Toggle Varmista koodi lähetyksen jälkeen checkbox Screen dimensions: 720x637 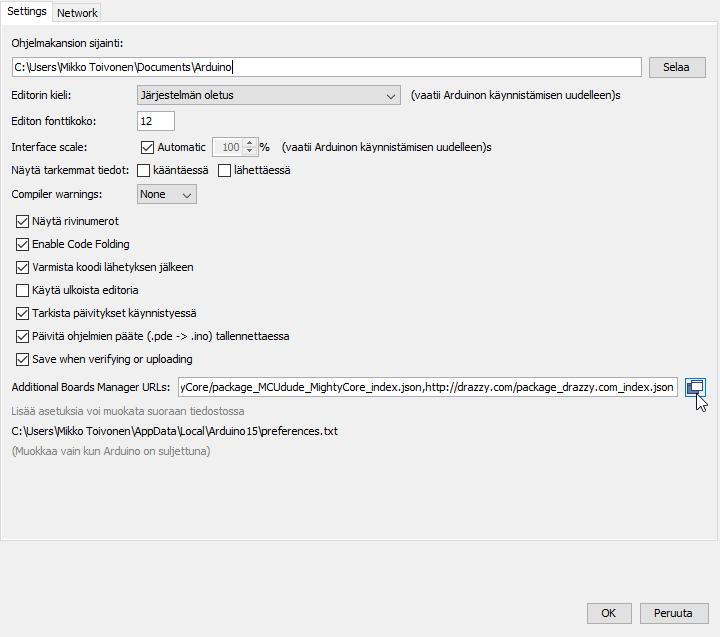(22, 267)
